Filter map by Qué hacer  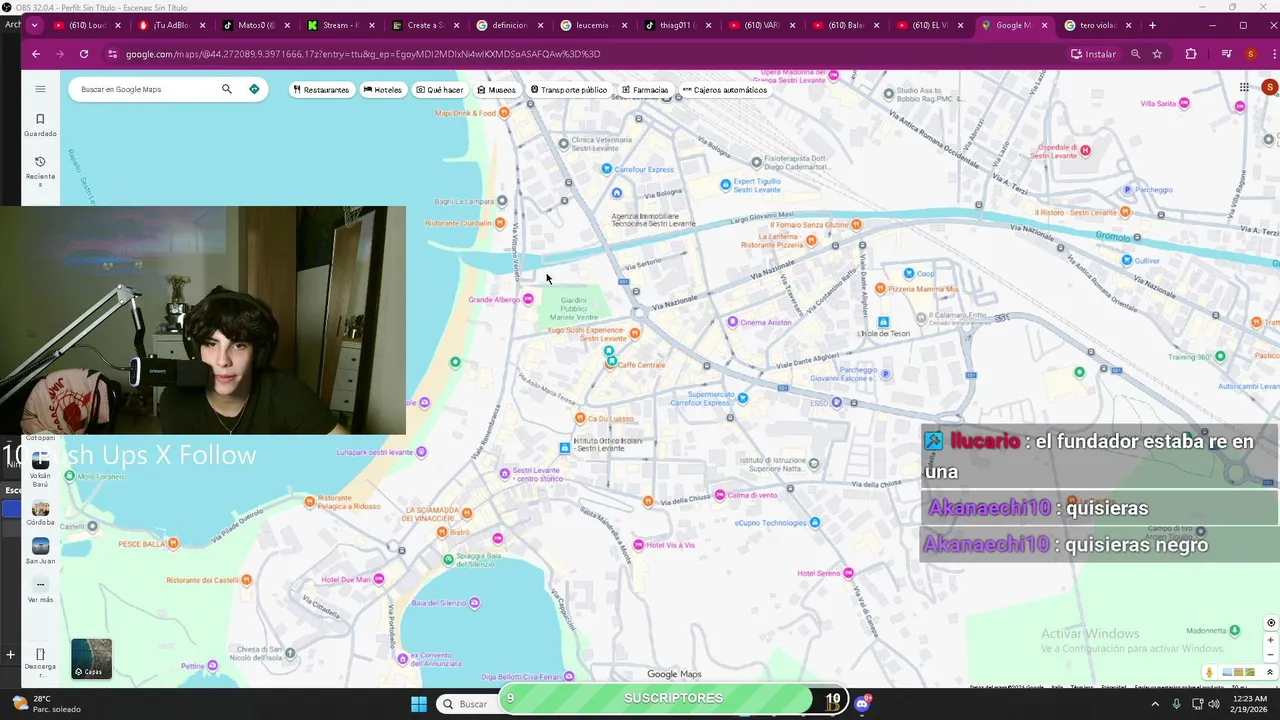(440, 90)
